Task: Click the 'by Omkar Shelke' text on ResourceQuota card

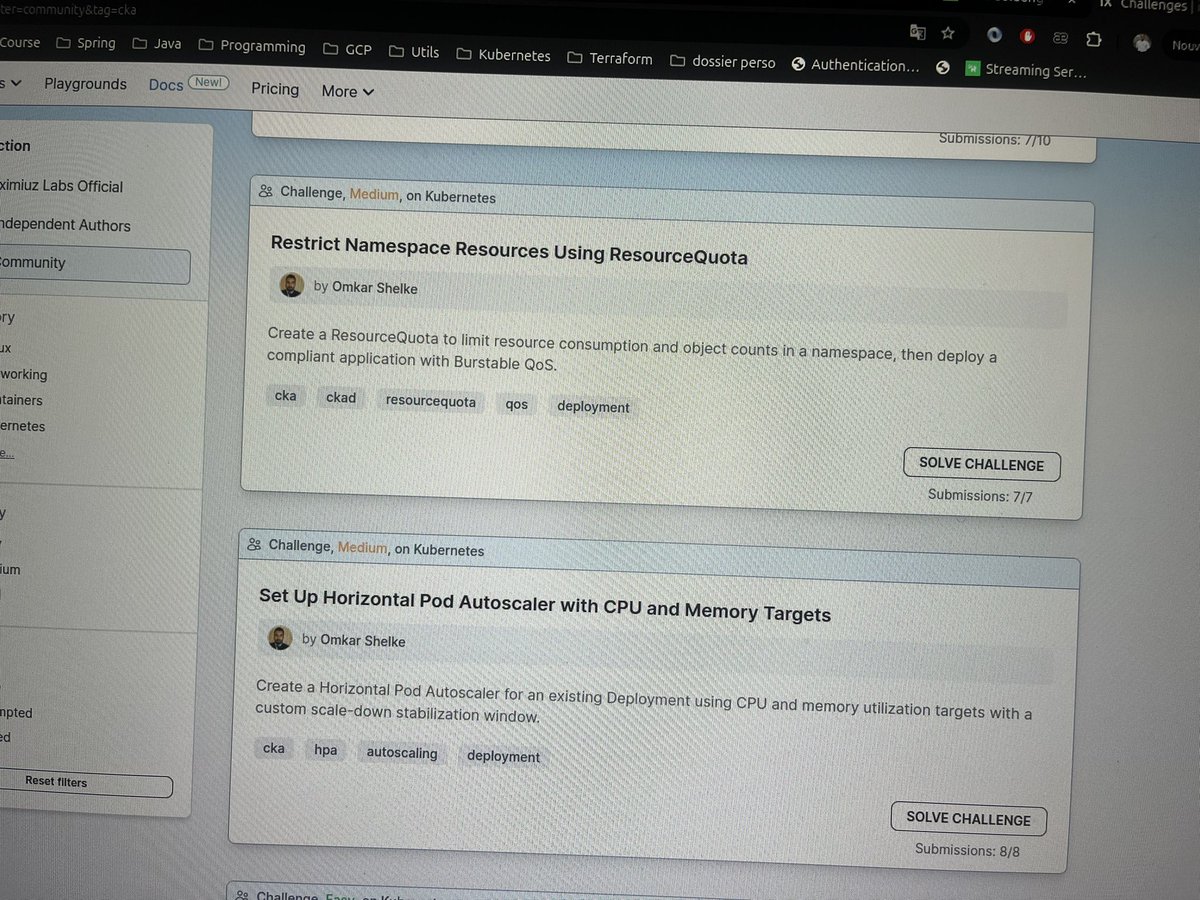Action: click(365, 288)
